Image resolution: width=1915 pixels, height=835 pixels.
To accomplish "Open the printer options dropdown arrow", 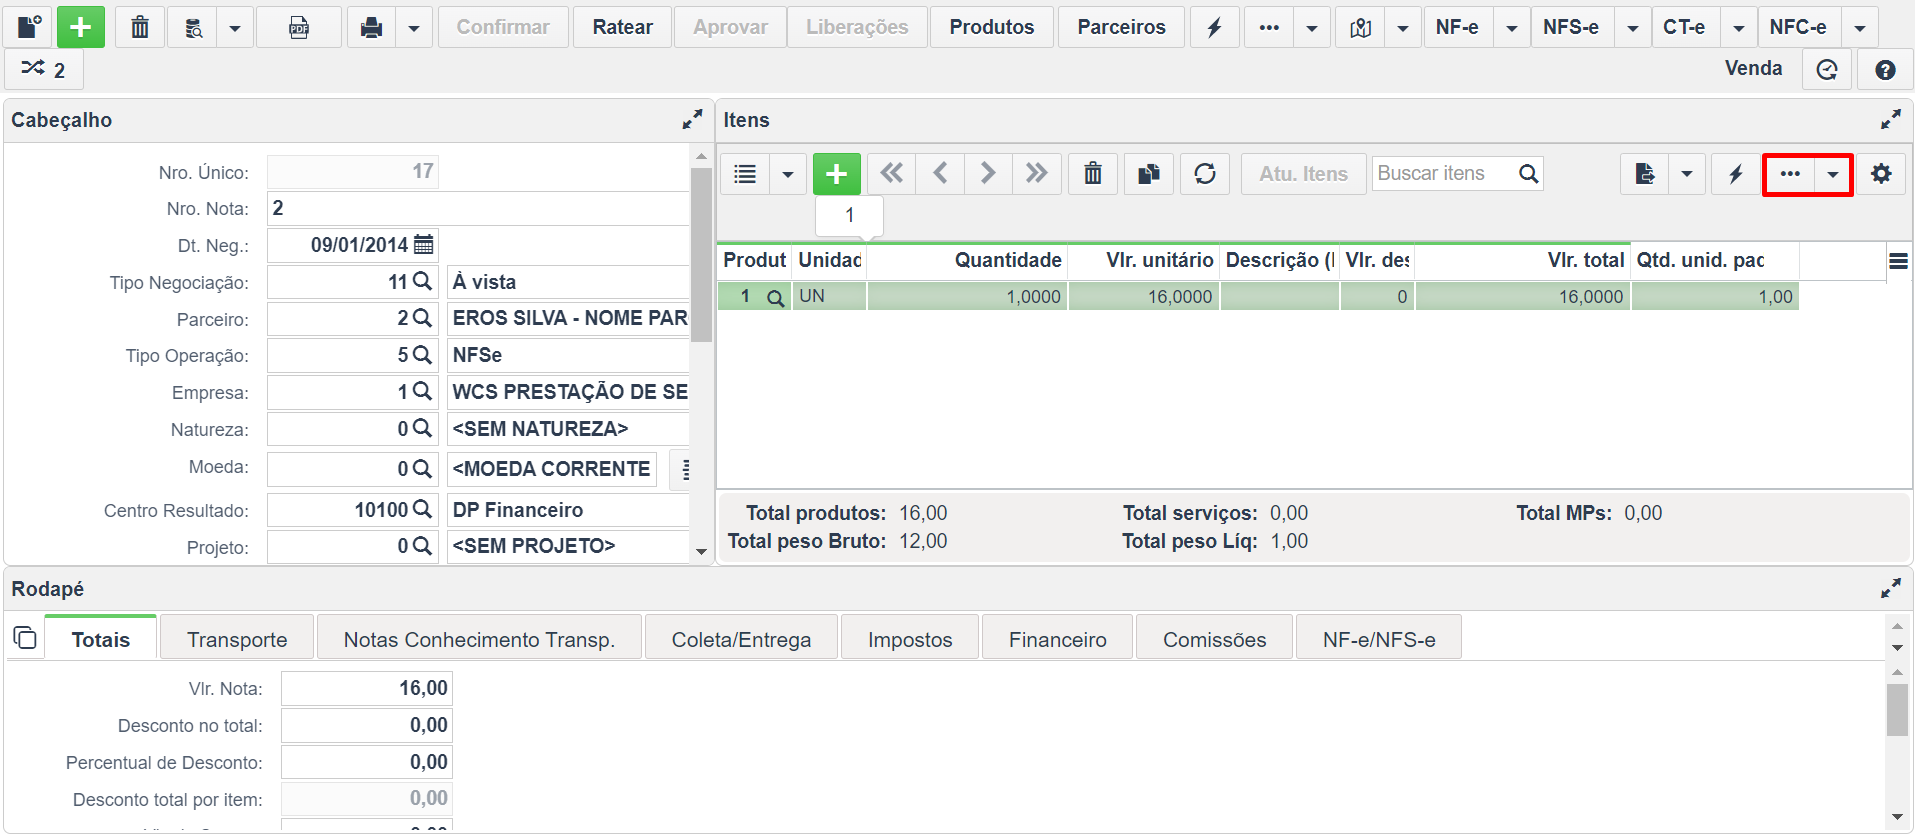I will (x=414, y=27).
